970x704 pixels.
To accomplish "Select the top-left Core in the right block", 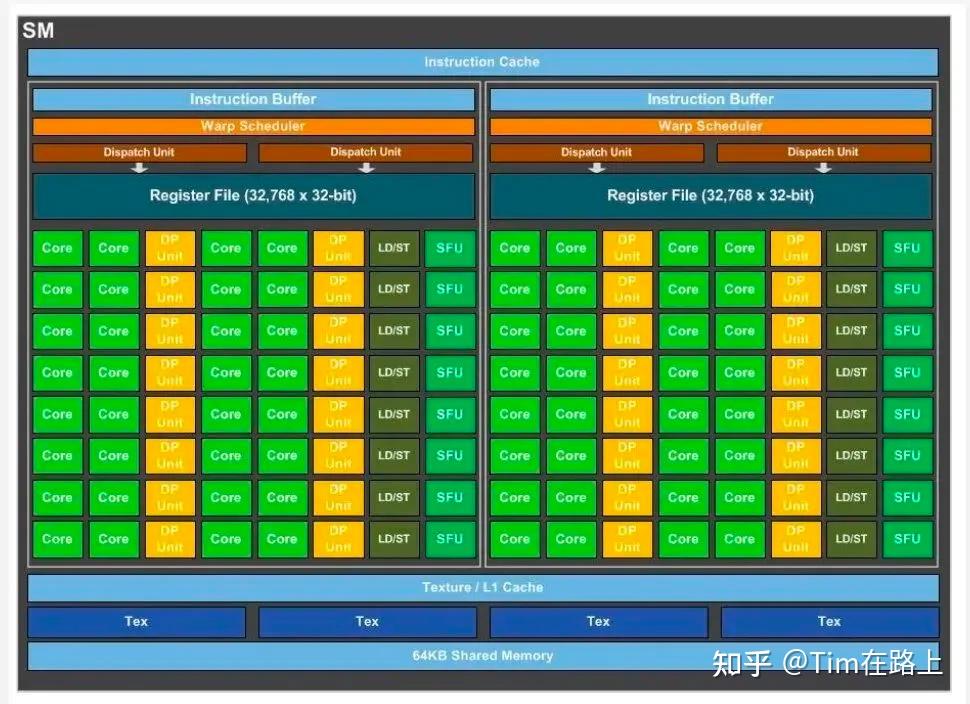I will (514, 248).
